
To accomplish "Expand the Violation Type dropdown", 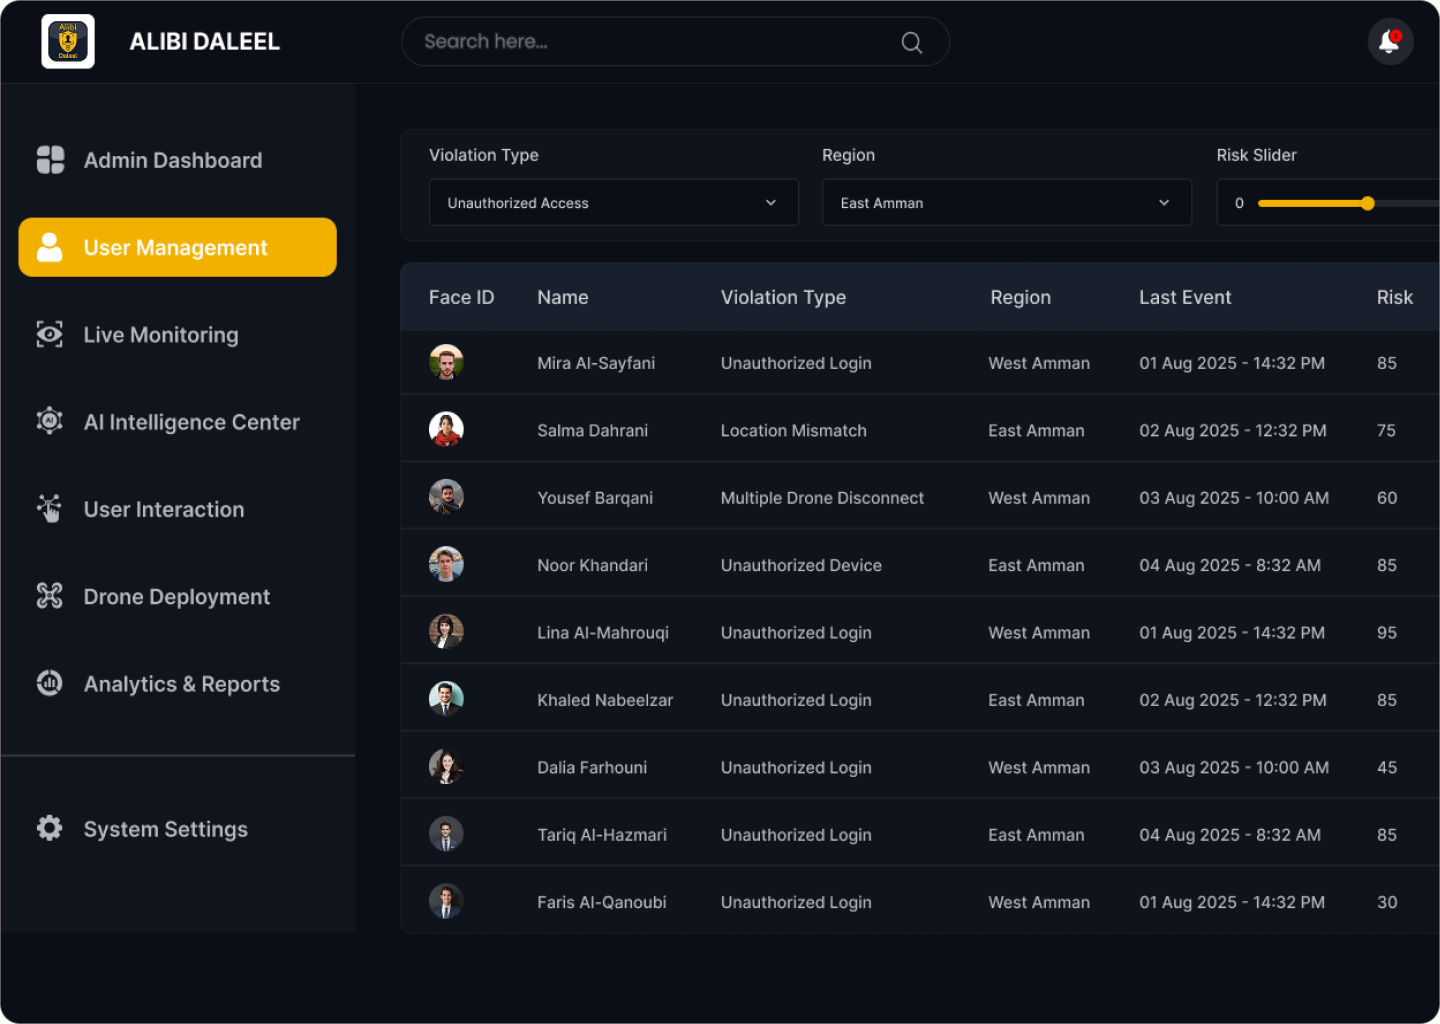I will [x=613, y=203].
